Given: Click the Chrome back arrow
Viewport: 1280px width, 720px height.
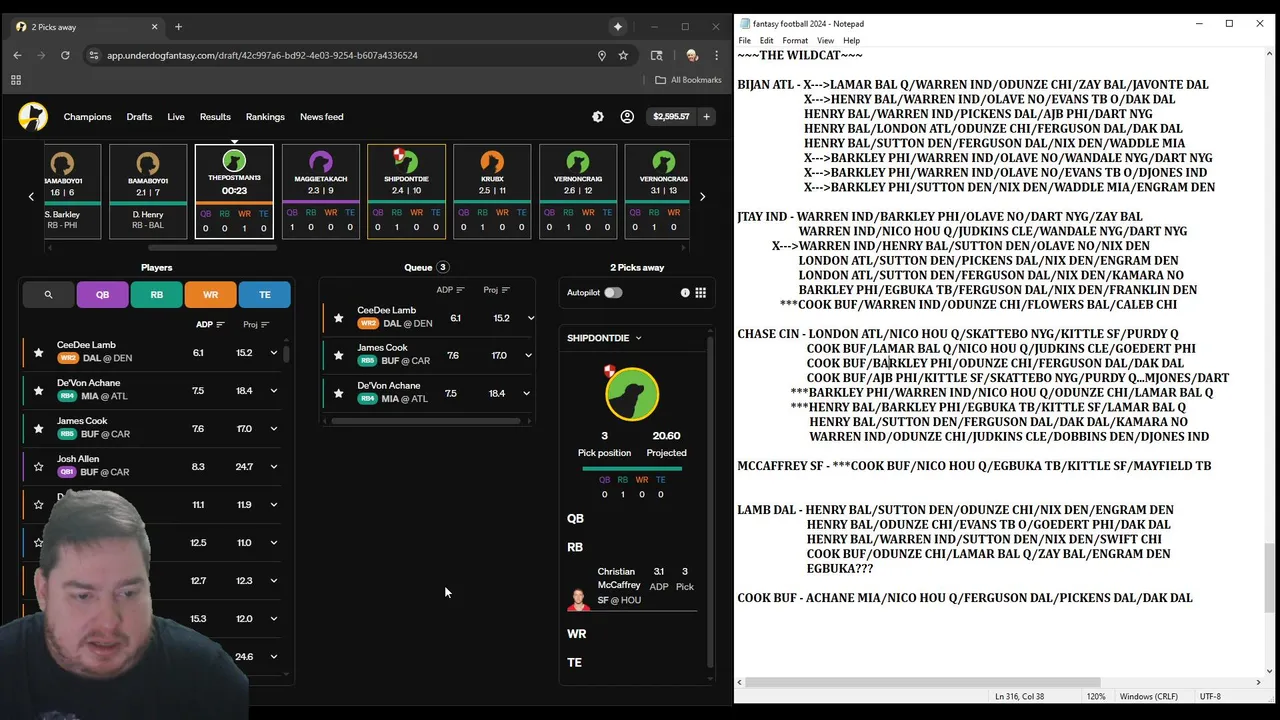Looking at the screenshot, I should 17,55.
